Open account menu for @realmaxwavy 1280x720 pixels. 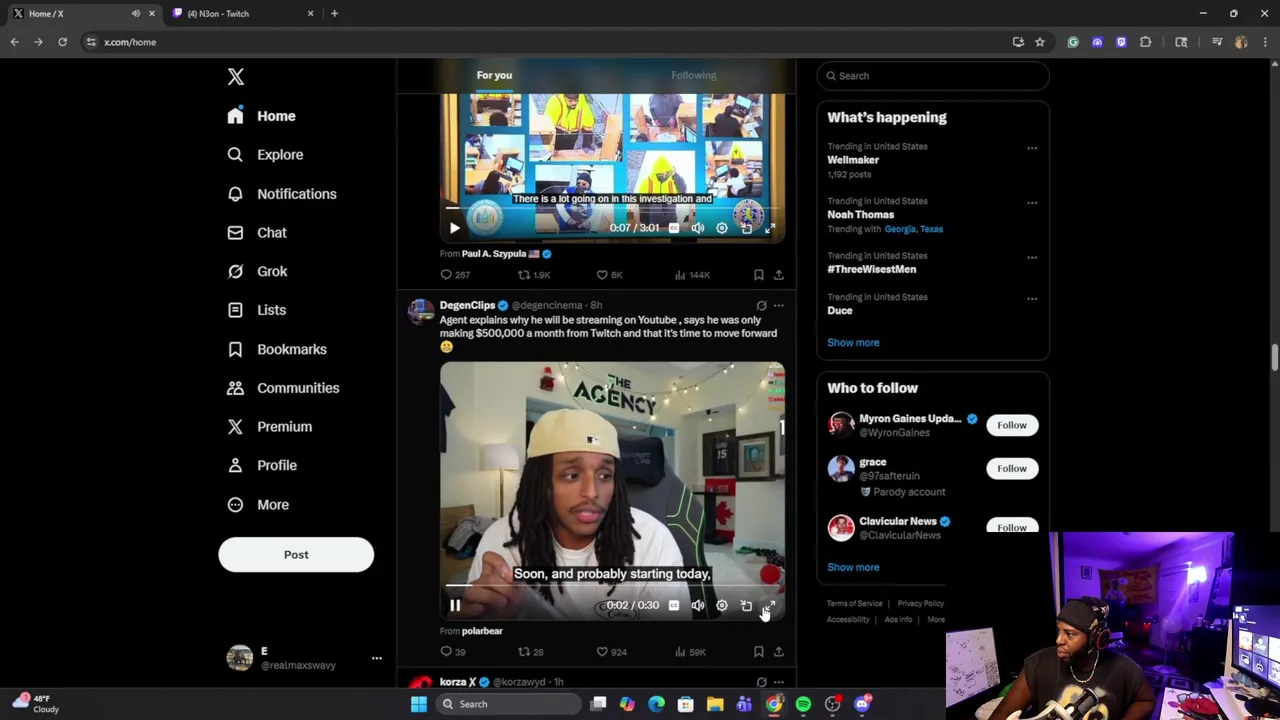[x=376, y=658]
